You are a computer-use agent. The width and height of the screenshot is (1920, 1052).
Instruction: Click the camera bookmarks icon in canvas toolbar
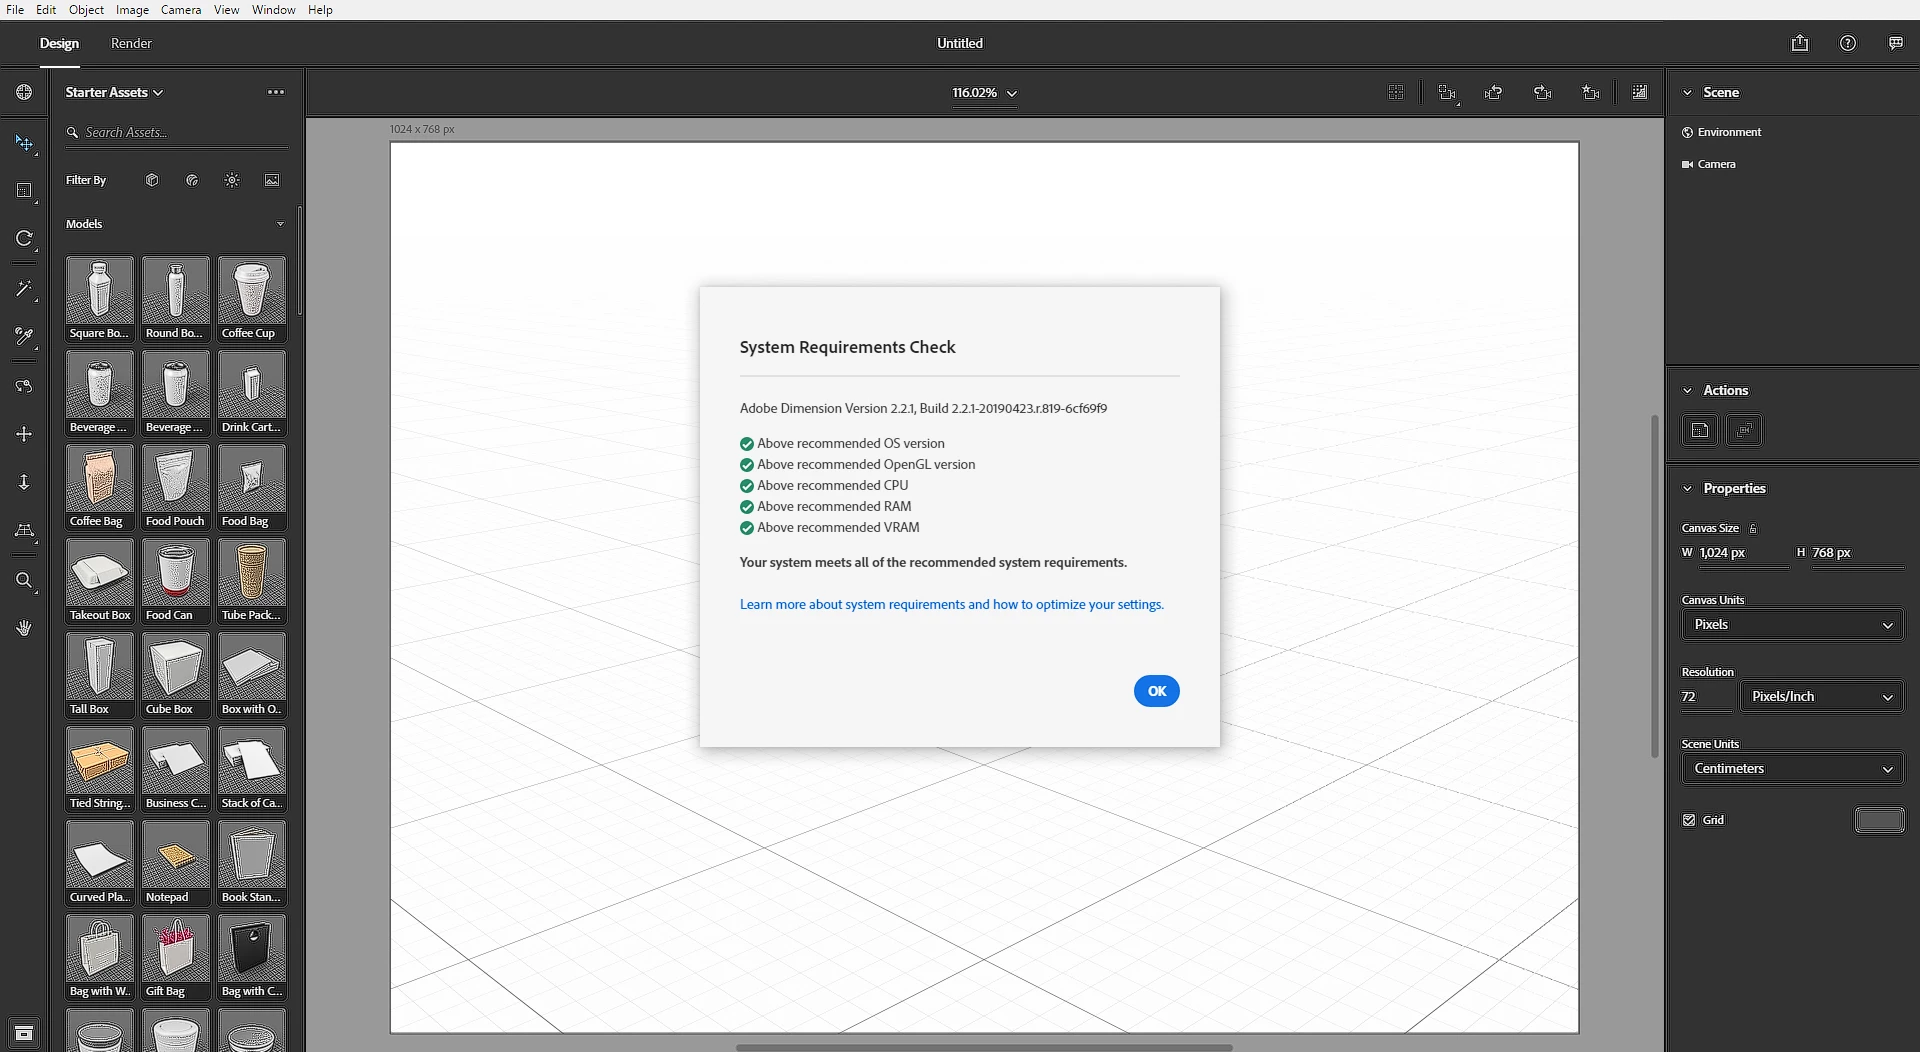pyautogui.click(x=1591, y=92)
